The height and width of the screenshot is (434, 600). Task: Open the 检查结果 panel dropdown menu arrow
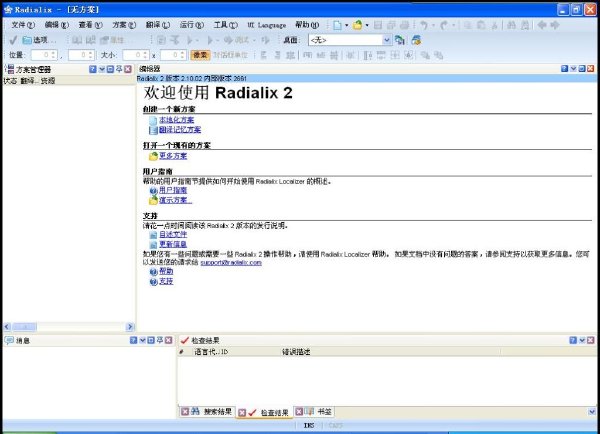point(582,340)
